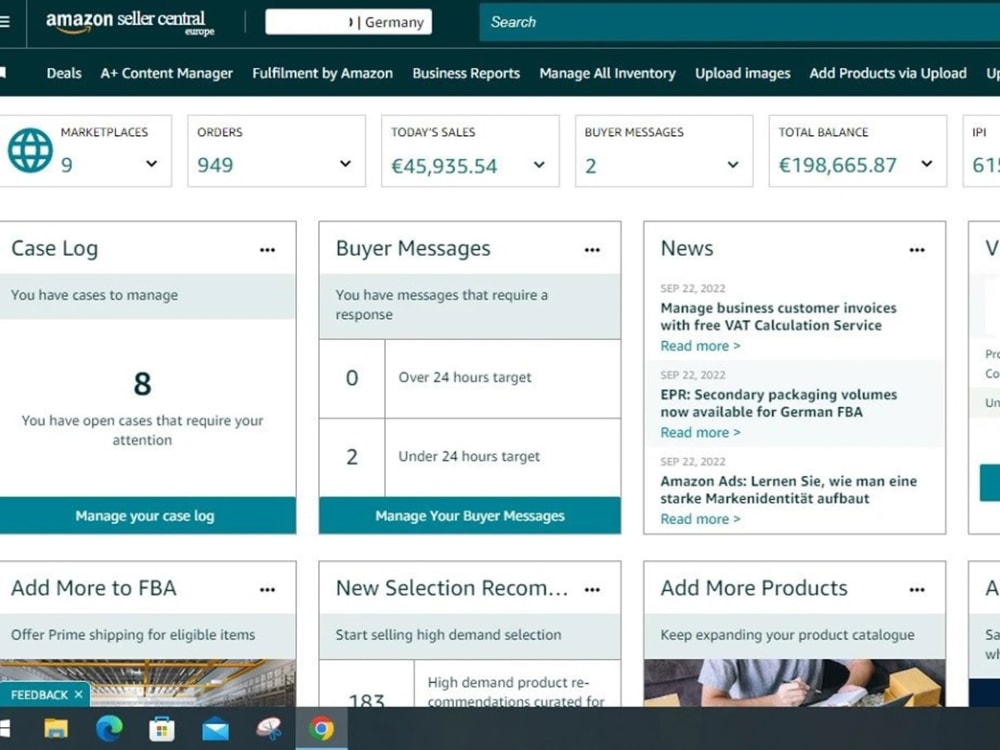The width and height of the screenshot is (1000, 750).
Task: Click the Marketplaces globe icon
Action: tap(30, 151)
